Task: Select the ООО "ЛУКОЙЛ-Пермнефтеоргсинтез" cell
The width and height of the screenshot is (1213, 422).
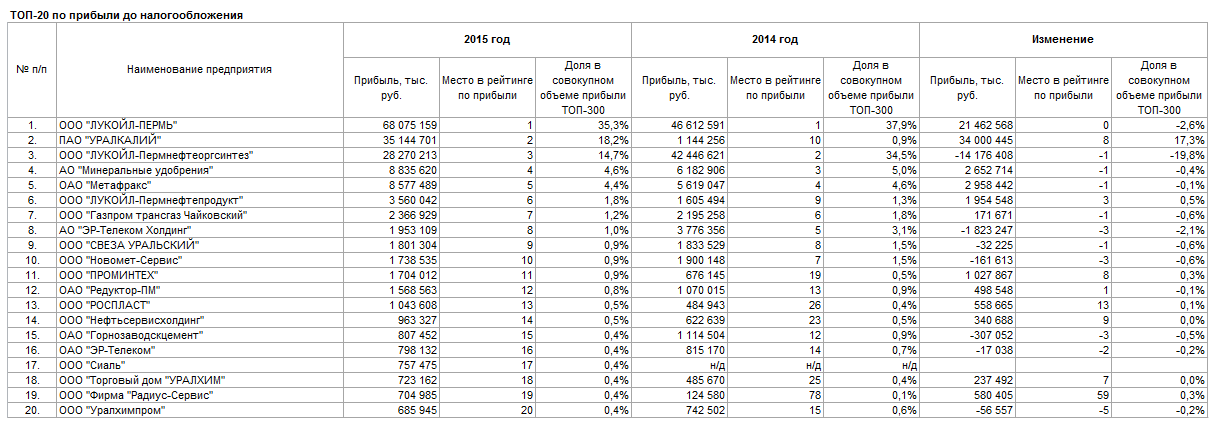Action: click(x=155, y=155)
